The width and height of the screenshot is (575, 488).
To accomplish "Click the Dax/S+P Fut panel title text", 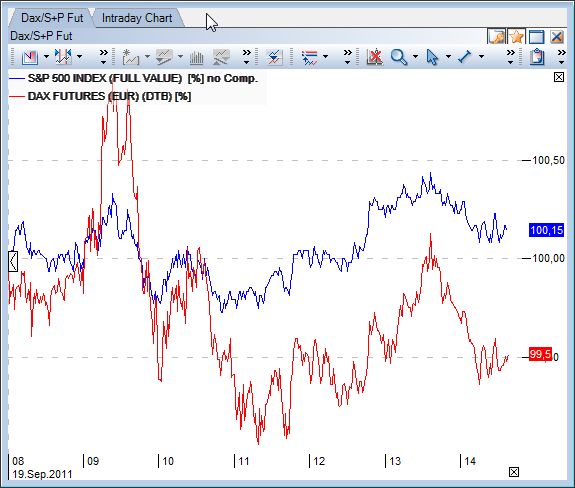I will [x=41, y=36].
